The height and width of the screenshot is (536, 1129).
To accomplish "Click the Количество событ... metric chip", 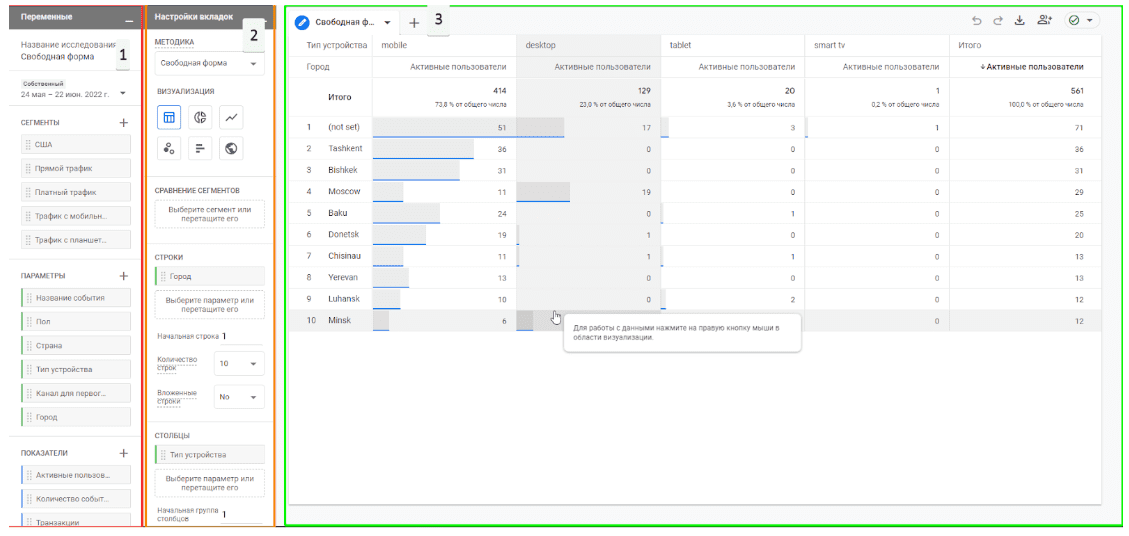I will tap(76, 499).
